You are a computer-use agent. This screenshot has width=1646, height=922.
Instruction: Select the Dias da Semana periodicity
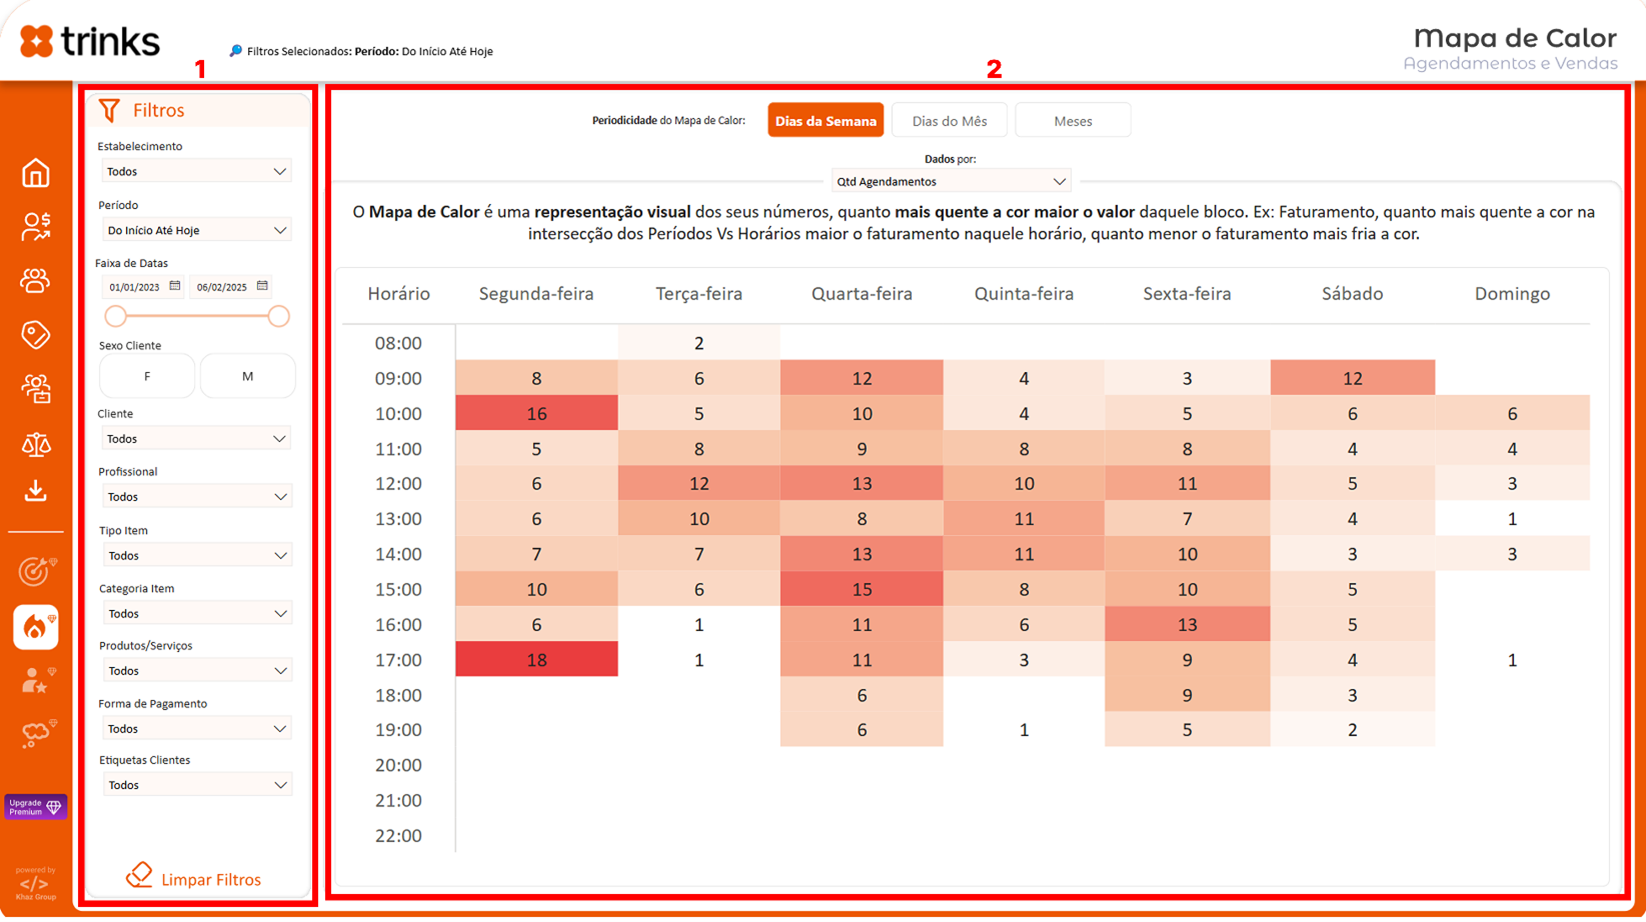(x=825, y=121)
